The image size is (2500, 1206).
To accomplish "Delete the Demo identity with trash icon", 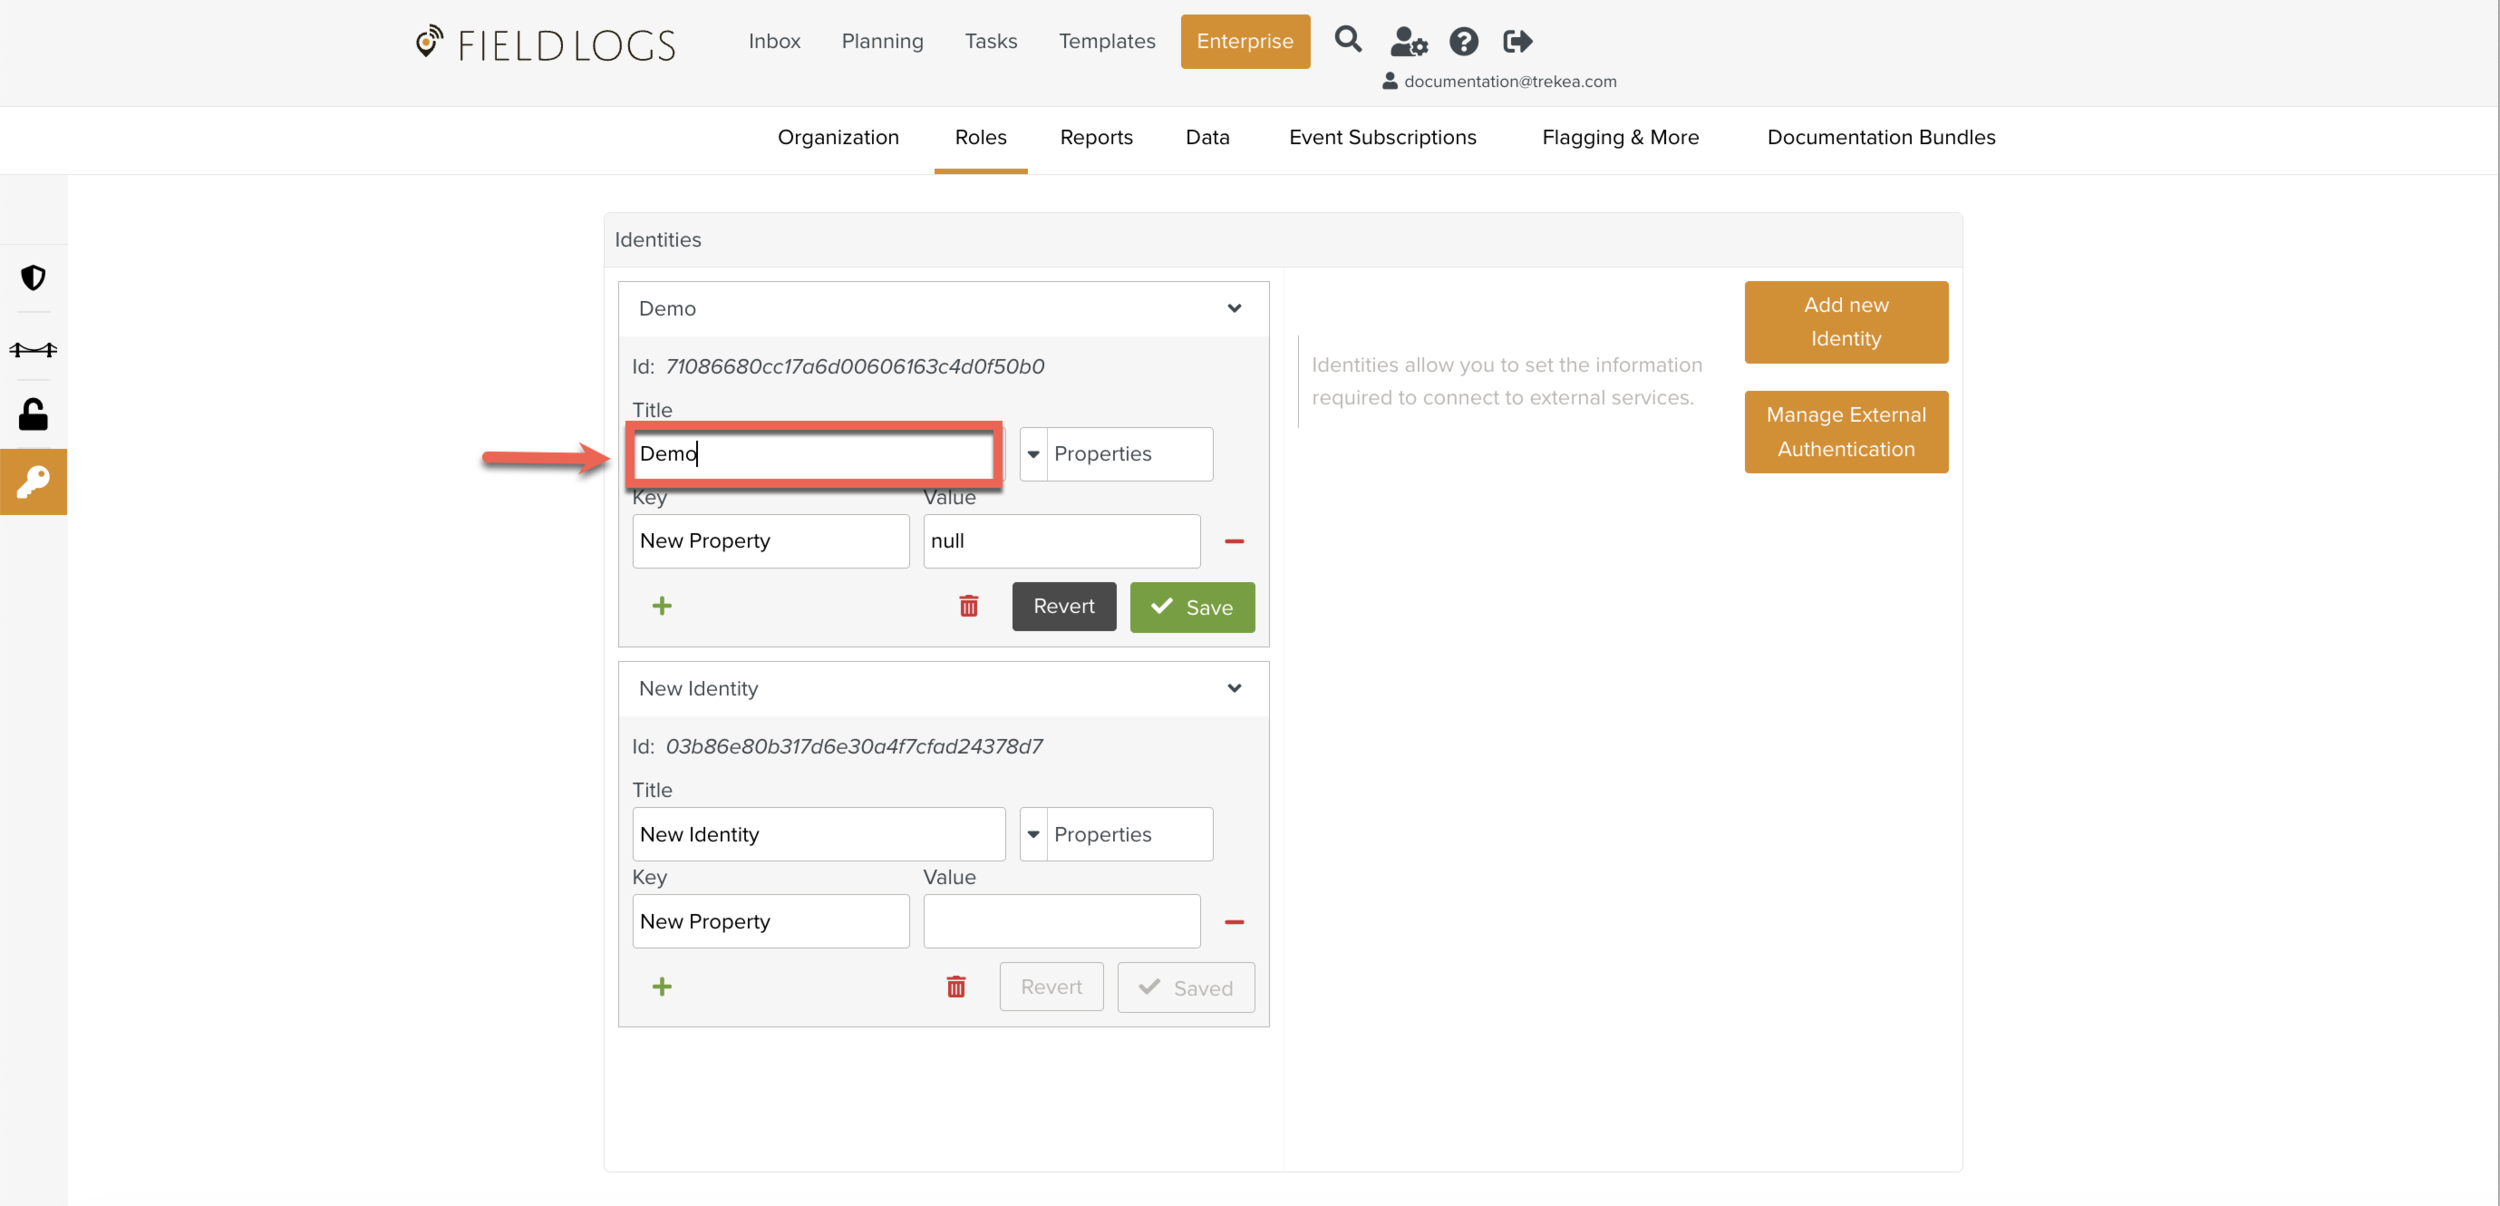I will [x=968, y=606].
